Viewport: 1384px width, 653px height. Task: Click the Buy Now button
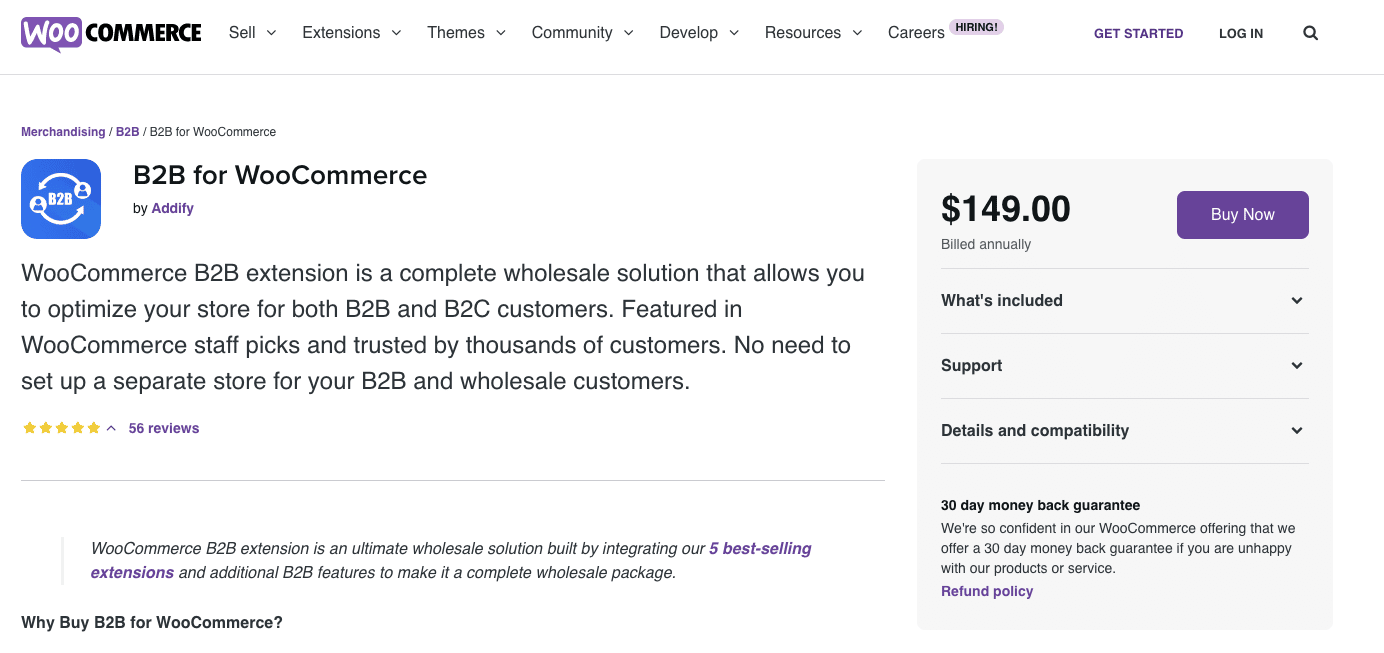tap(1243, 215)
